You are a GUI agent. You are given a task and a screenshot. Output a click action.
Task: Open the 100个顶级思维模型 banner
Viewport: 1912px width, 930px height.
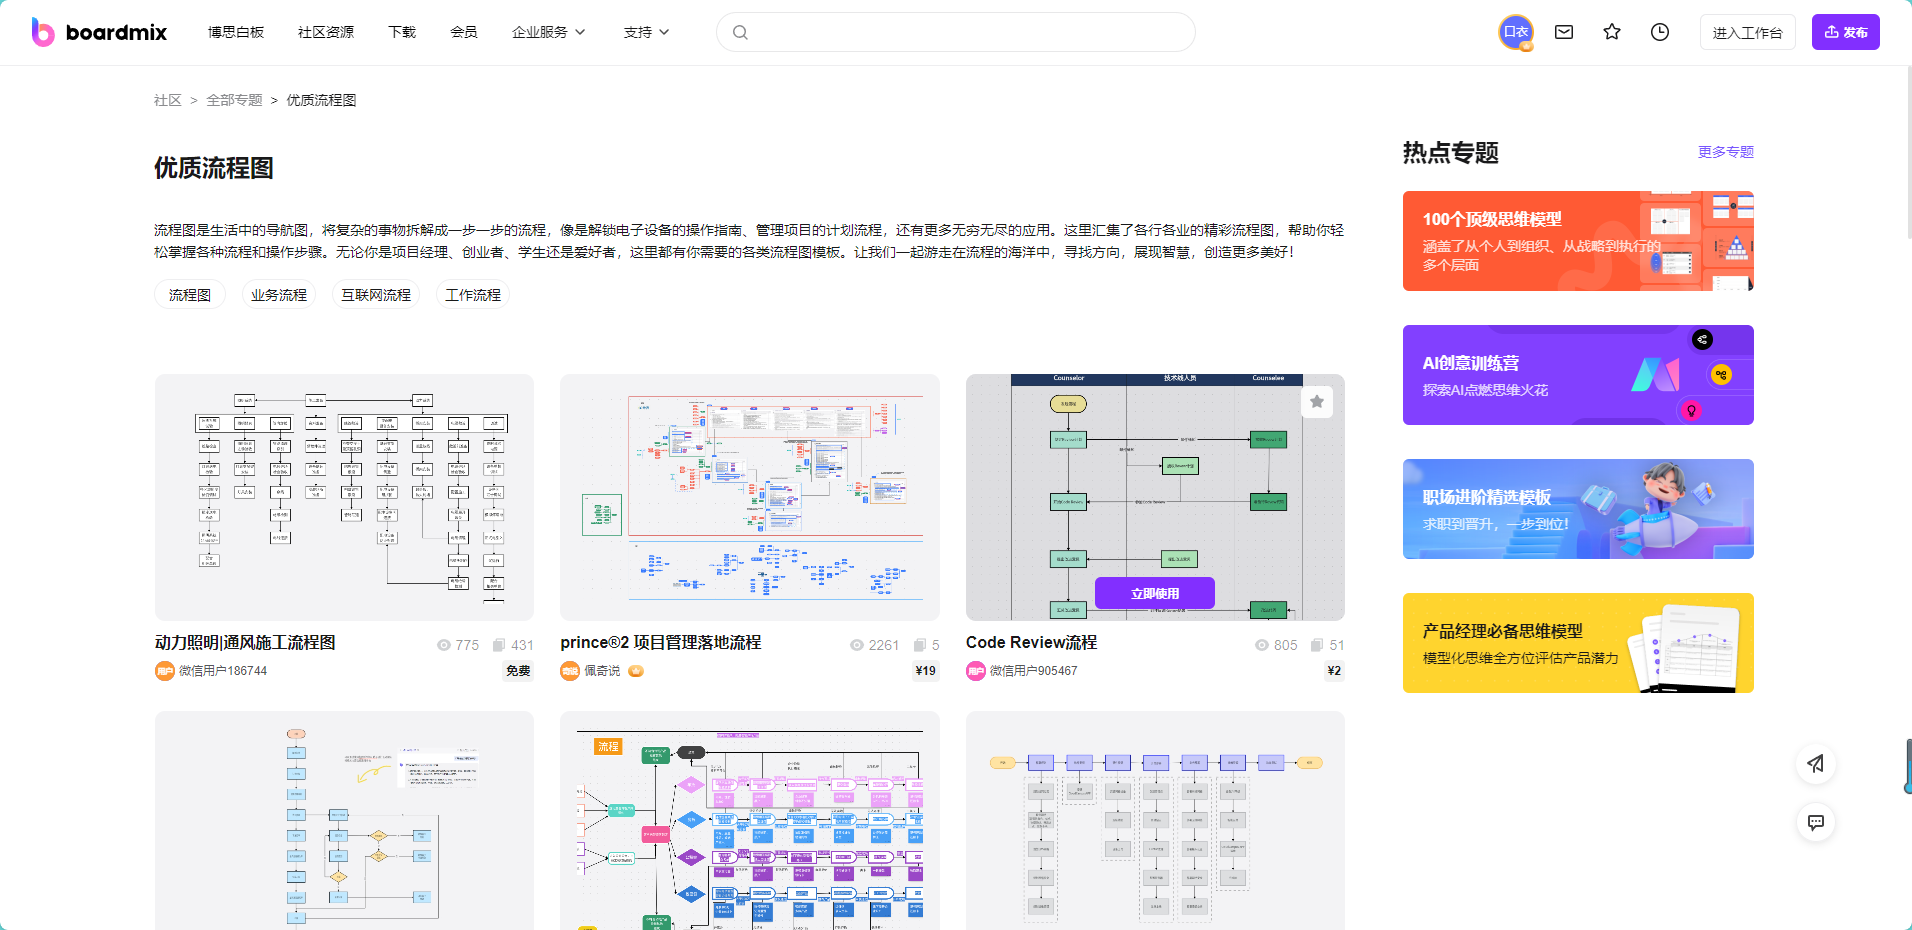[1578, 241]
